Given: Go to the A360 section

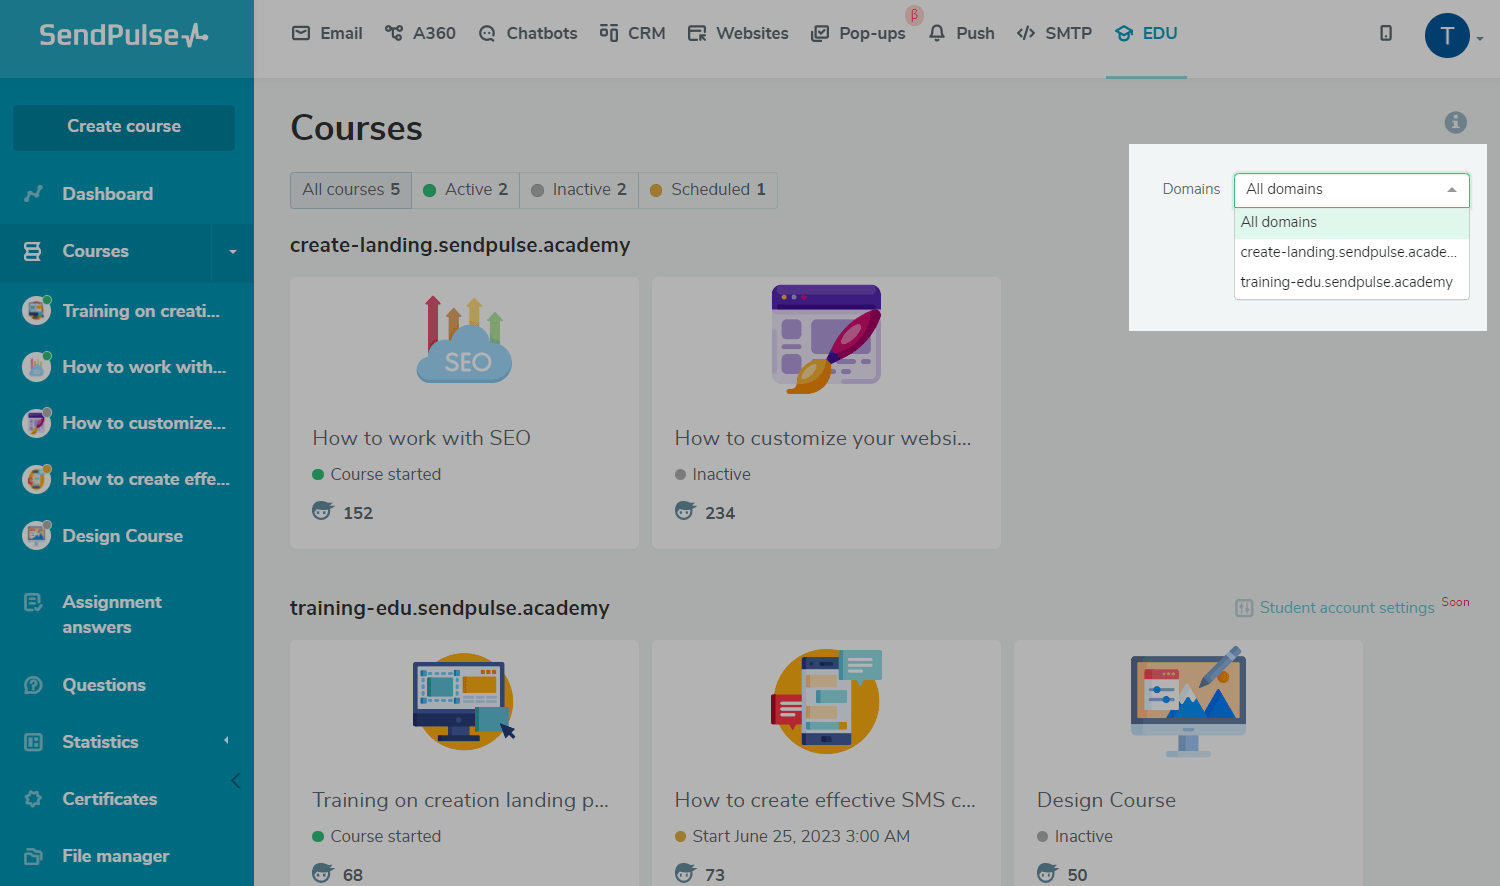Looking at the screenshot, I should 420,33.
